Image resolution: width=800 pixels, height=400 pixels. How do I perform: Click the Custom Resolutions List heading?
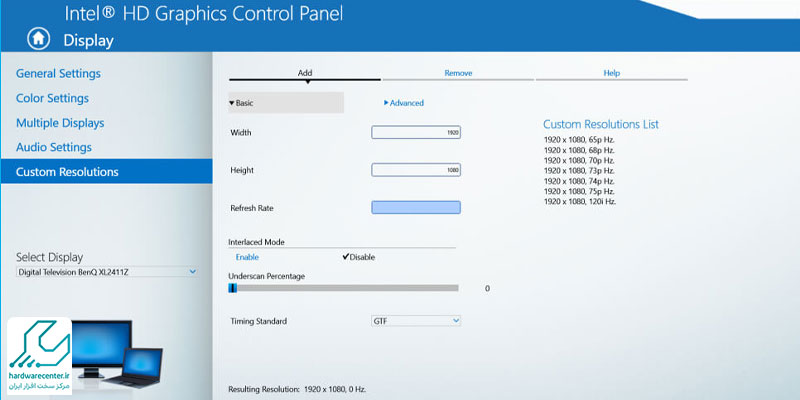point(601,124)
